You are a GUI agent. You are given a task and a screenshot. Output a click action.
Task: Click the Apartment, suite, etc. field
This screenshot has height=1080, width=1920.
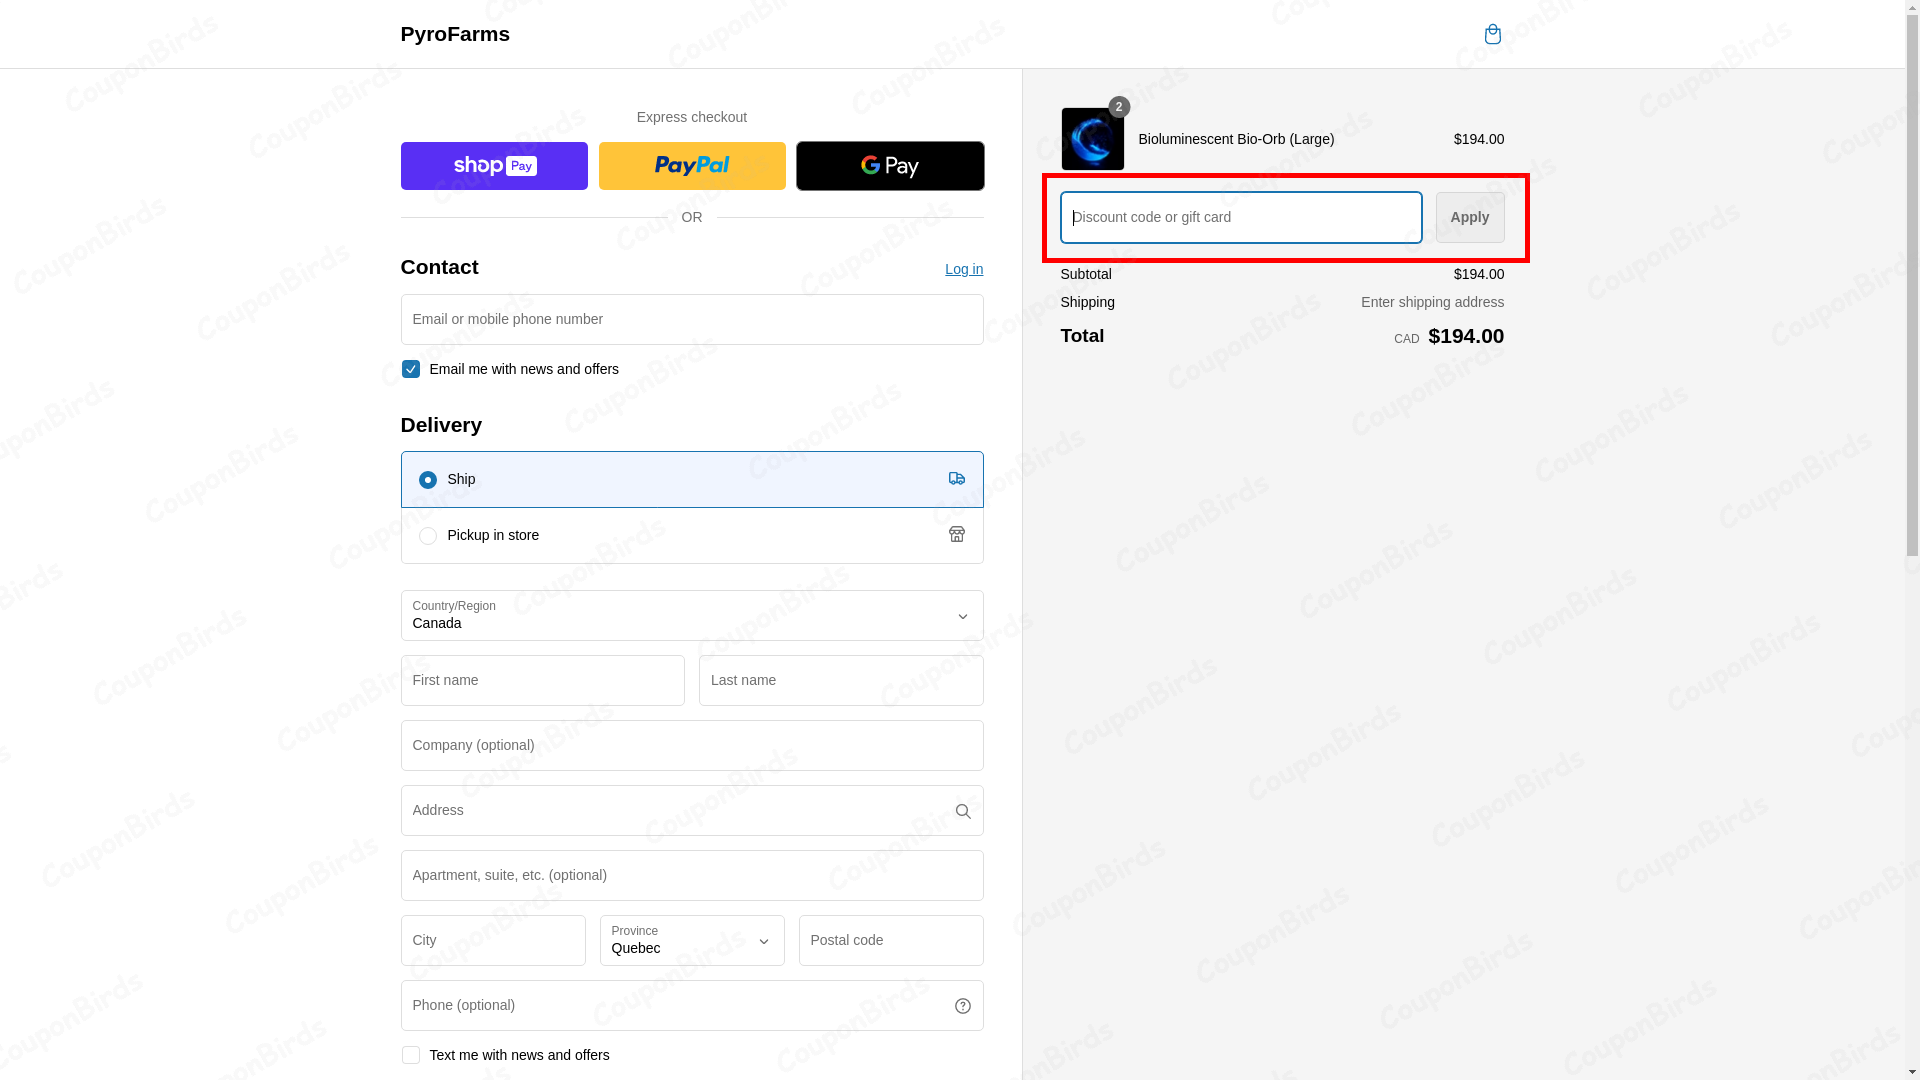[x=692, y=875]
